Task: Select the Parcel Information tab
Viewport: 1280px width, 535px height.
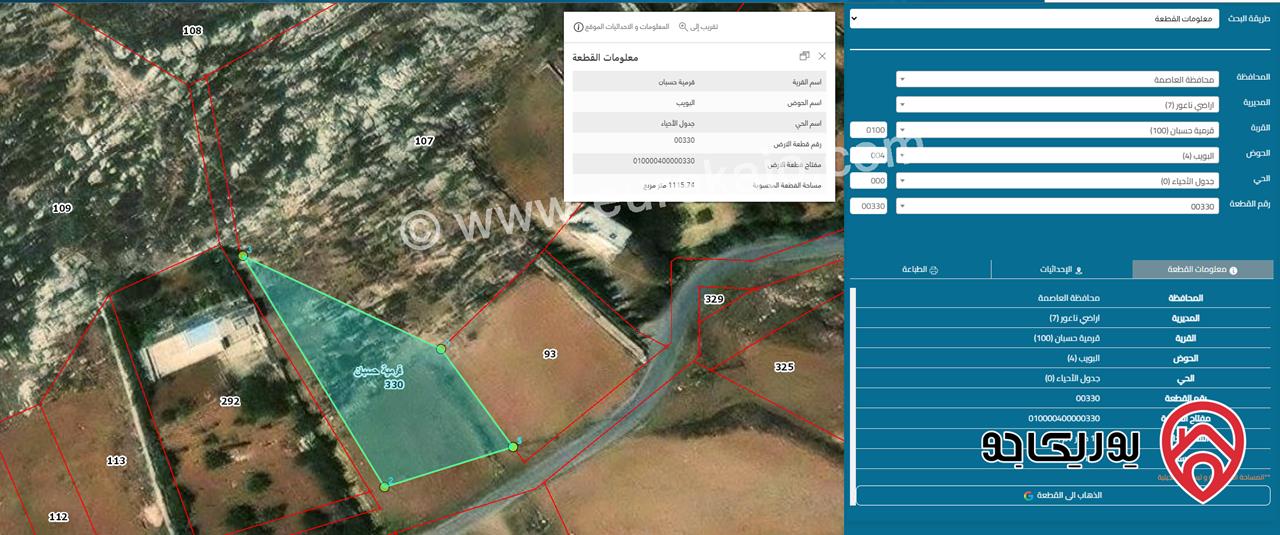Action: (x=1202, y=270)
